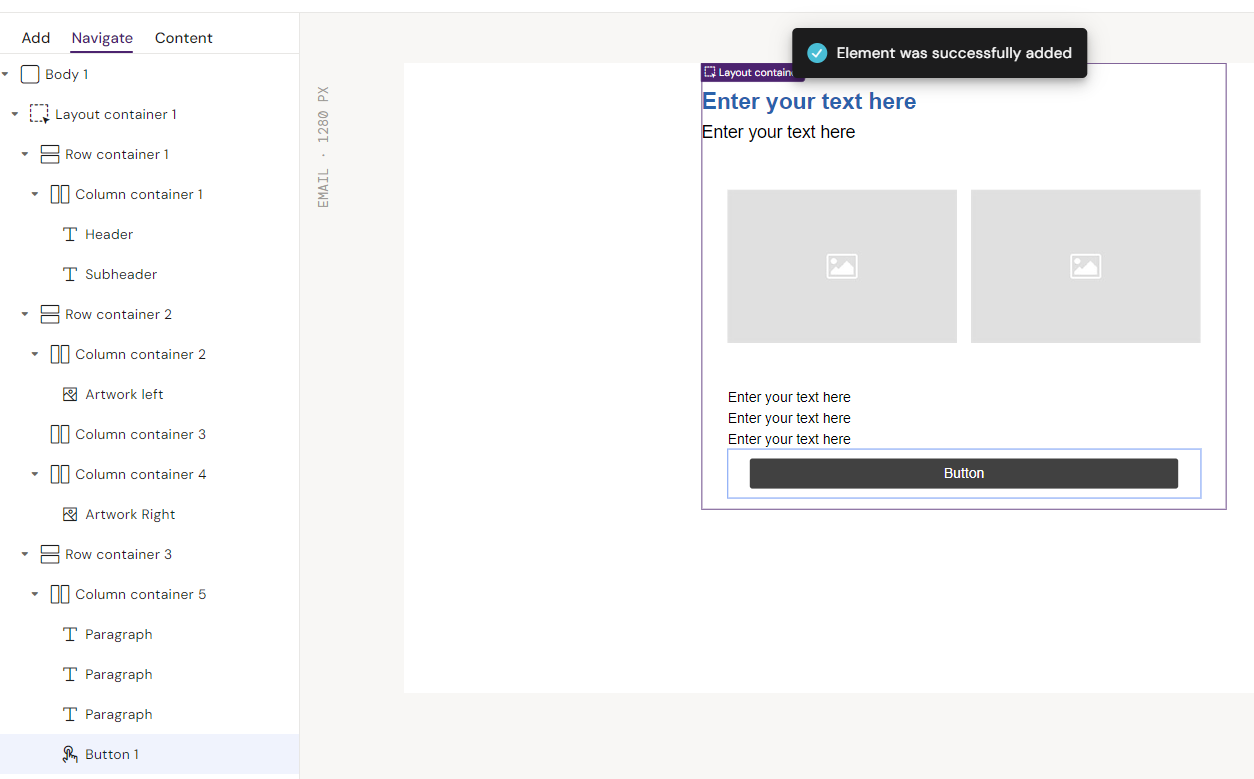Click the Row container 1 icon
This screenshot has height=779, width=1254.
[50, 154]
